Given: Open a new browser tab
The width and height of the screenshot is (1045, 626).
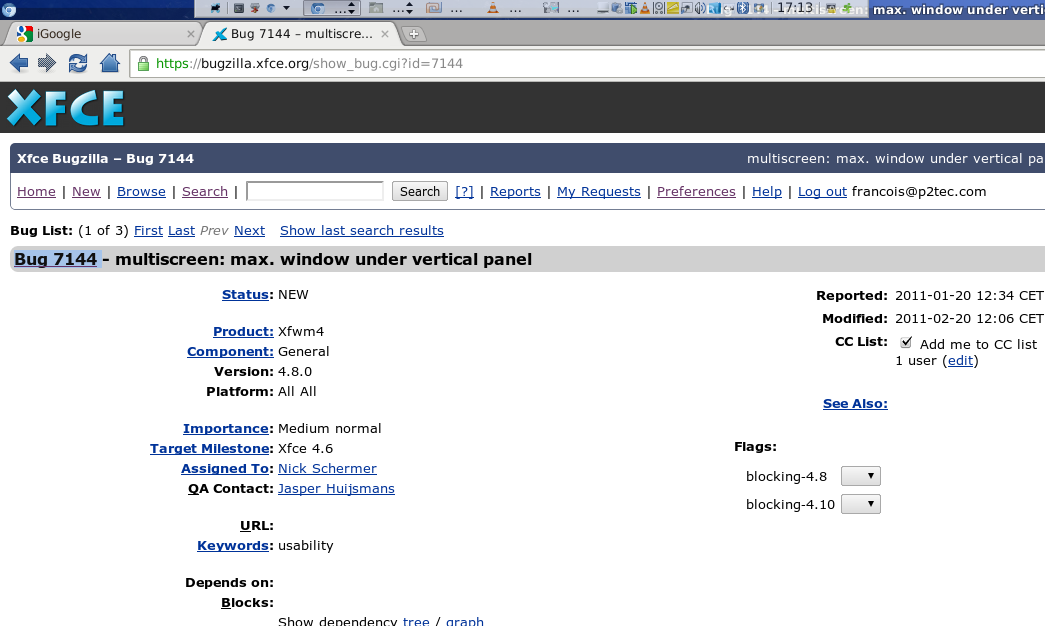Looking at the screenshot, I should click(x=413, y=34).
